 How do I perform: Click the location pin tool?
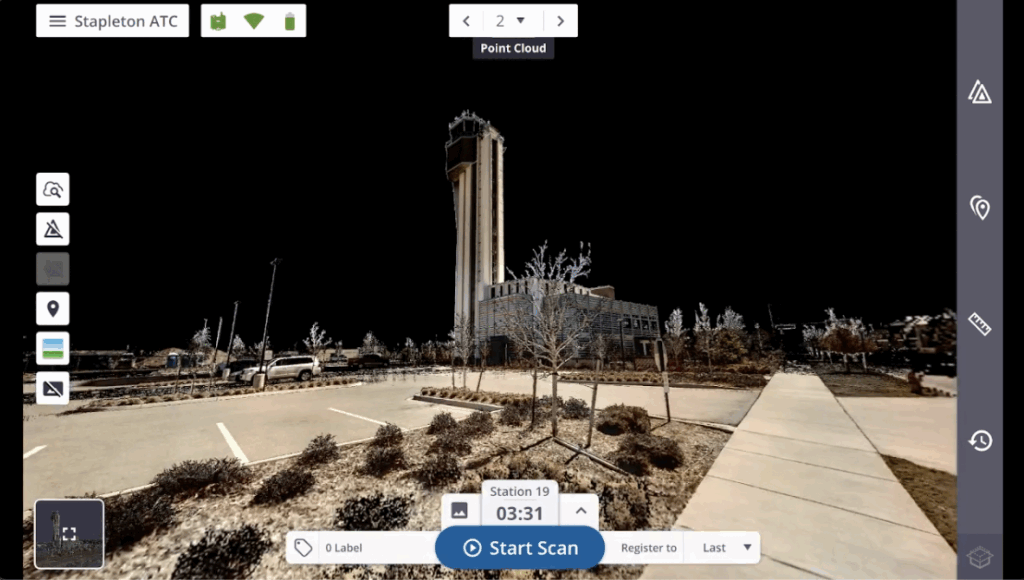point(52,308)
